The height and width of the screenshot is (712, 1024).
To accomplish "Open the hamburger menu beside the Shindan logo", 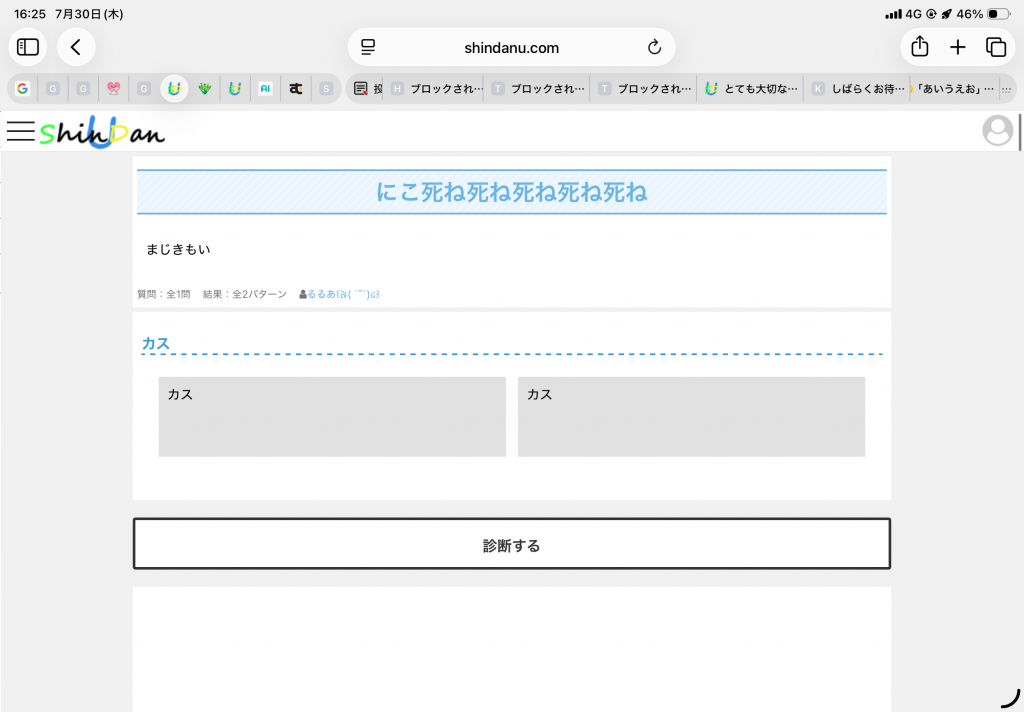I will pos(21,131).
